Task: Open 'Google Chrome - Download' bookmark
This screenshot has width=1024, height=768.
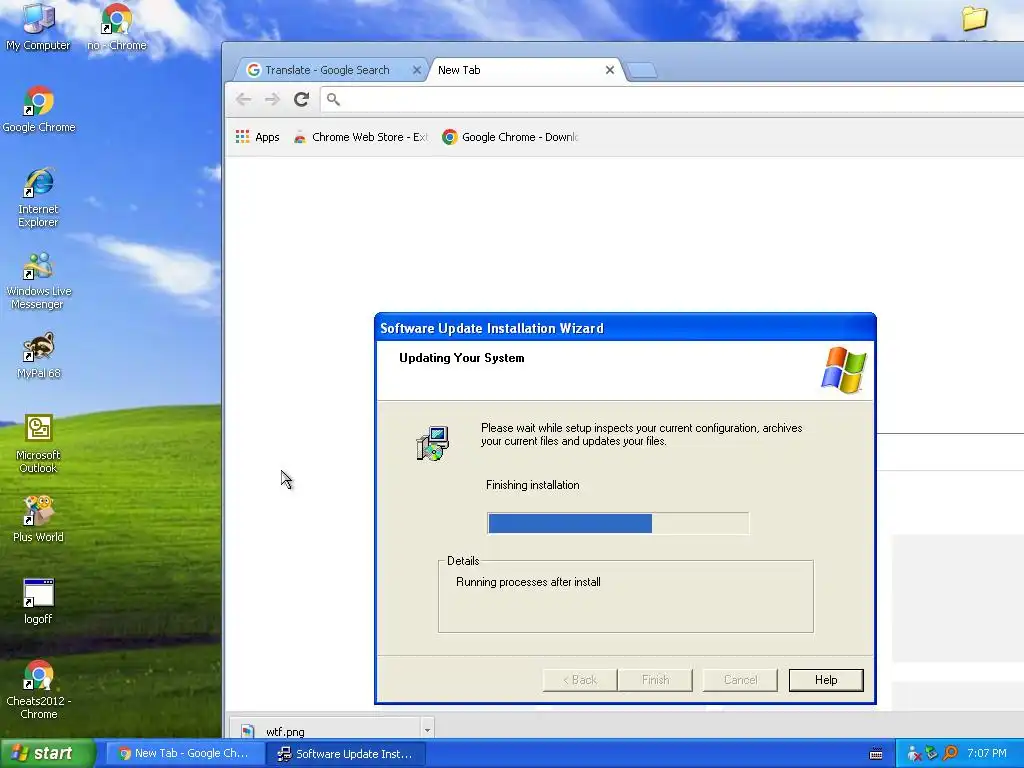Action: pyautogui.click(x=510, y=136)
